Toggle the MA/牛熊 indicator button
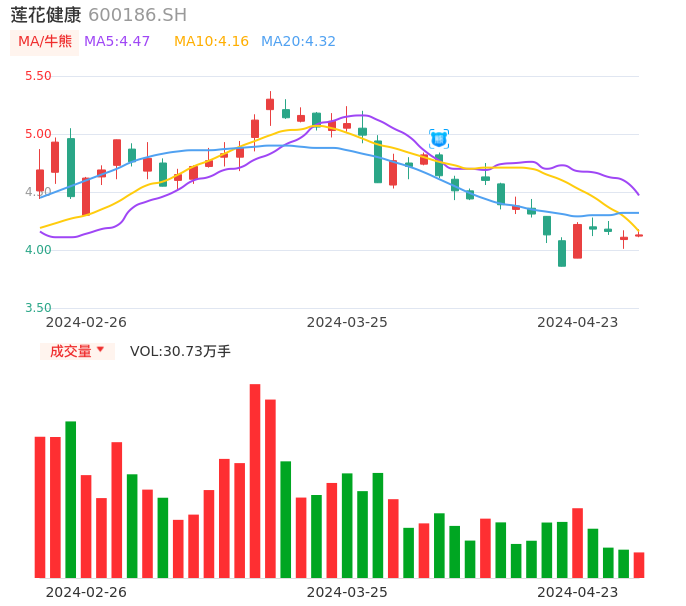This screenshot has height=606, width=686. point(45,42)
